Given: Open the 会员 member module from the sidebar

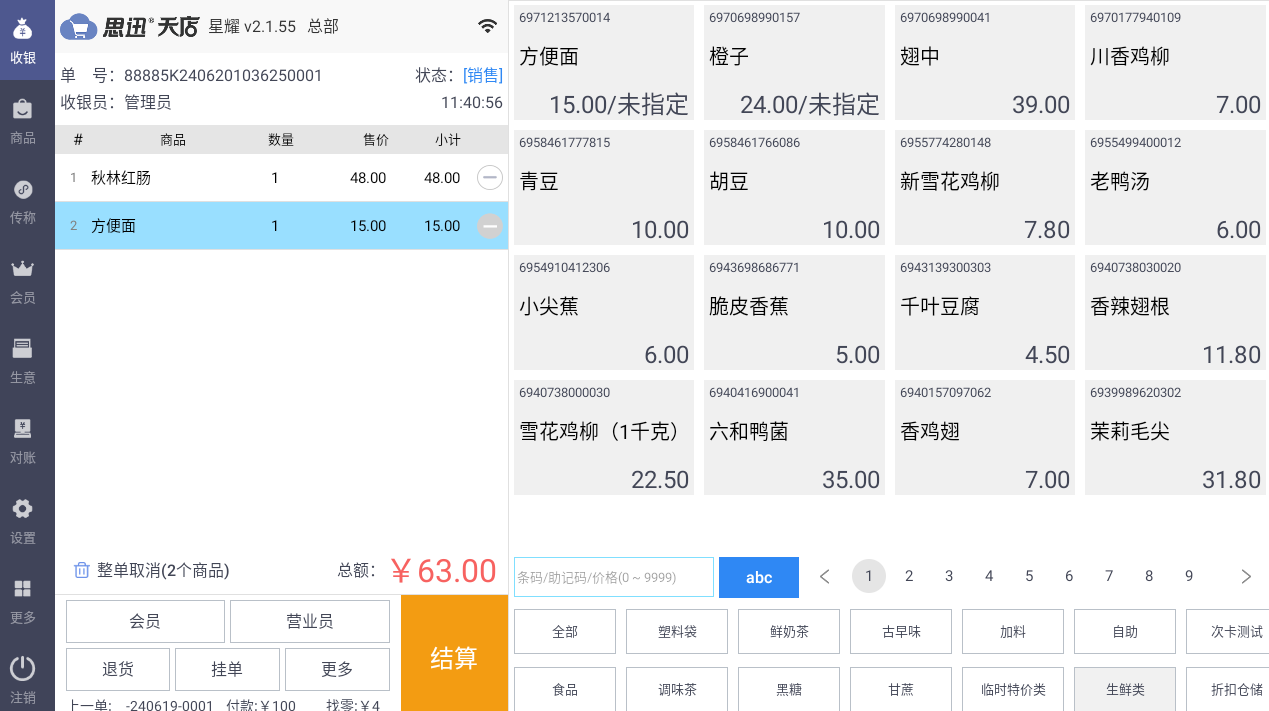Looking at the screenshot, I should pos(25,280).
